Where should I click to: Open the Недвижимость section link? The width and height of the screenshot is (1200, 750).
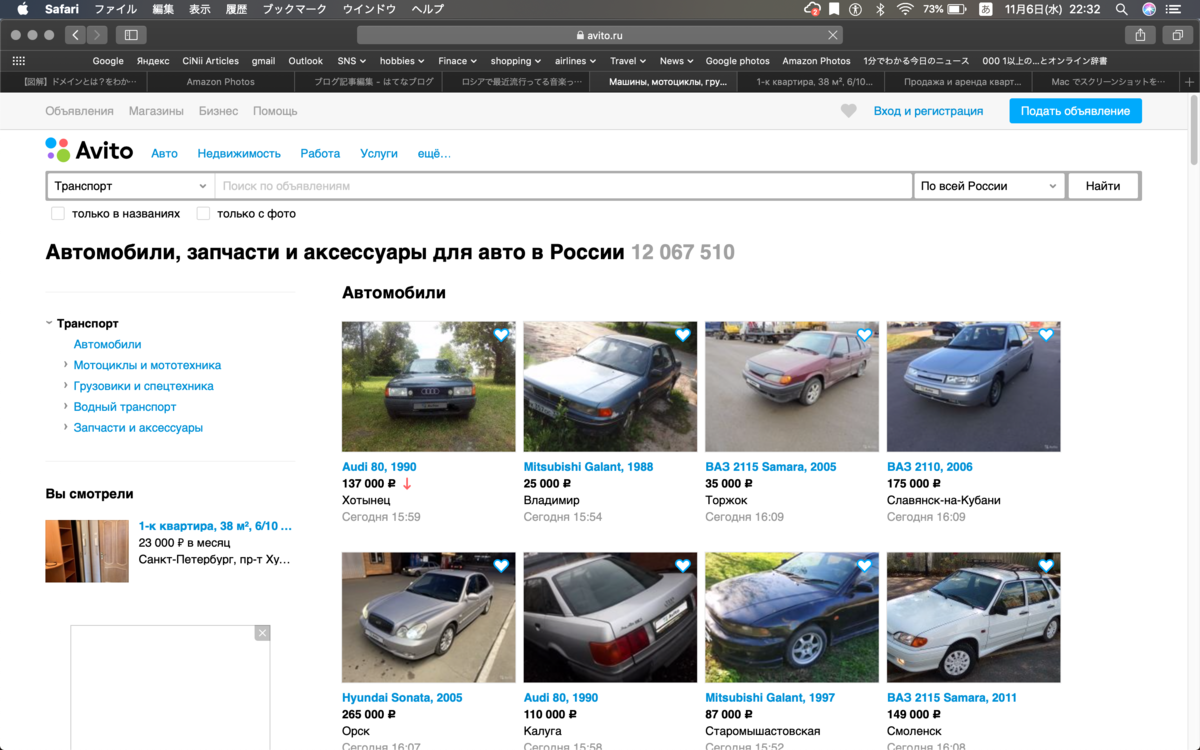click(x=239, y=154)
